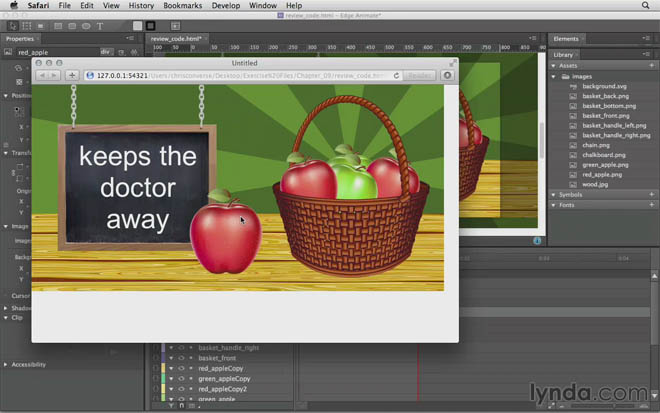Screen dimensions: 660x413
Task: Add a new symbol with plus icon
Action: (652, 195)
